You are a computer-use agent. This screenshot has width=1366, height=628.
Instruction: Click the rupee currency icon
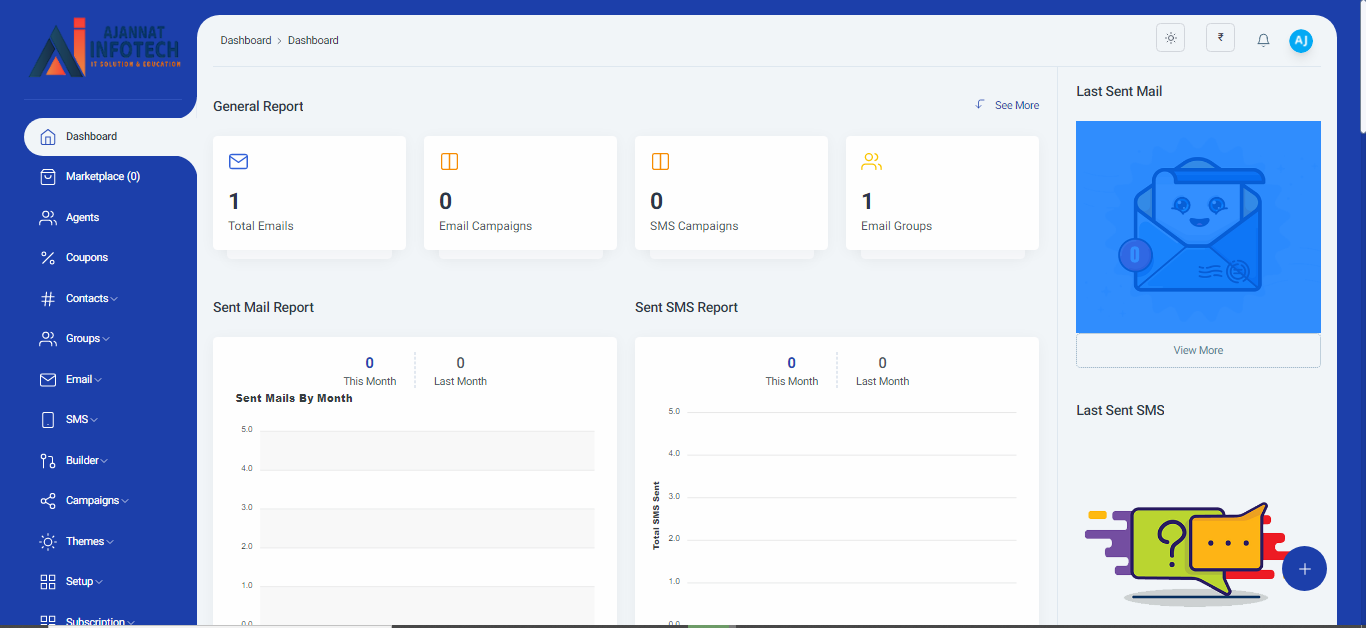tap(1220, 38)
